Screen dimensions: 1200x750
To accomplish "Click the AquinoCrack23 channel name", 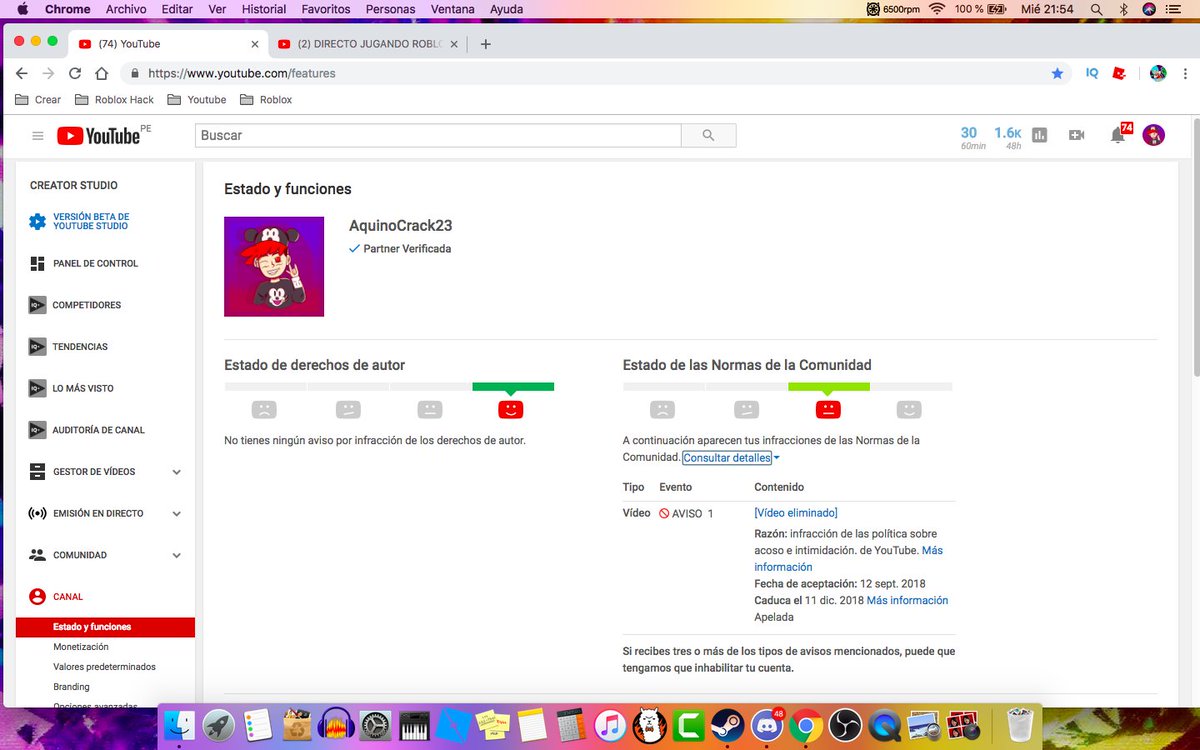I will tap(400, 226).
